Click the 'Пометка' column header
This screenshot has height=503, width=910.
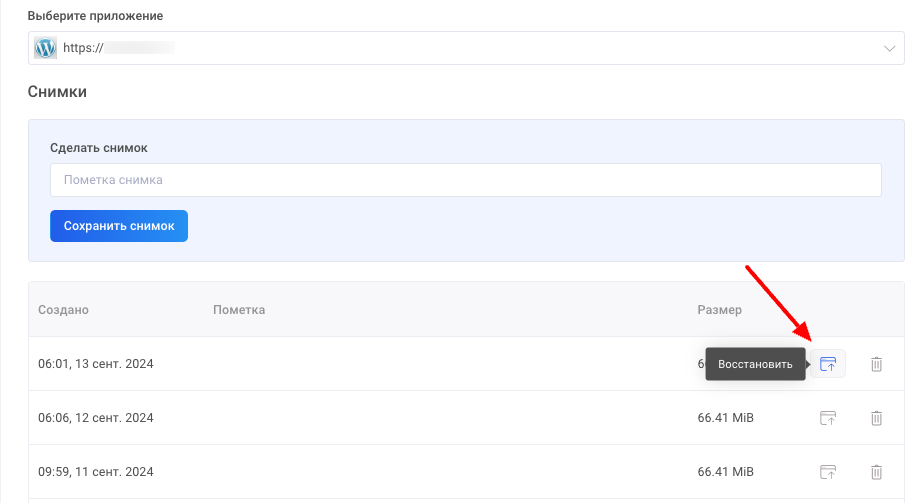[239, 310]
